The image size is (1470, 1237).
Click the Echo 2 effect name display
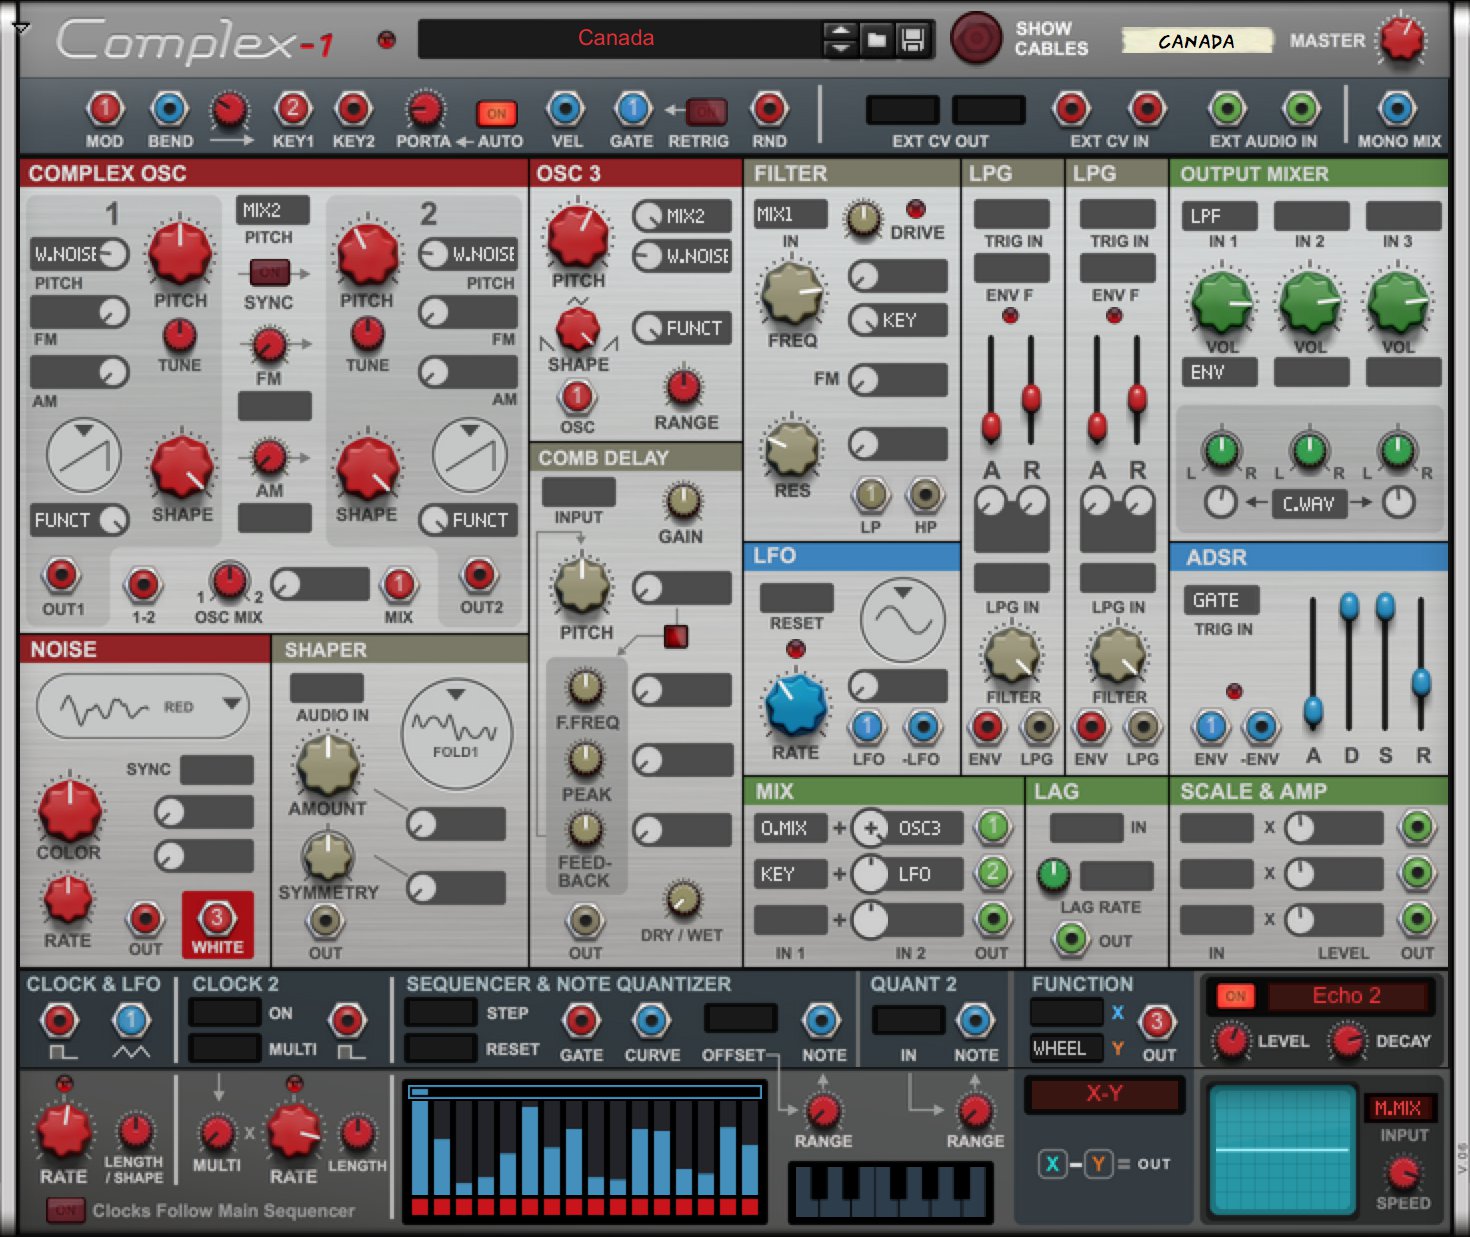pos(1348,995)
